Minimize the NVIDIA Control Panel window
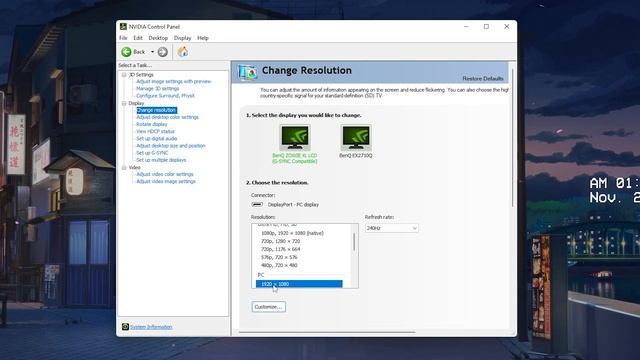This screenshot has height=360, width=640. click(x=466, y=27)
